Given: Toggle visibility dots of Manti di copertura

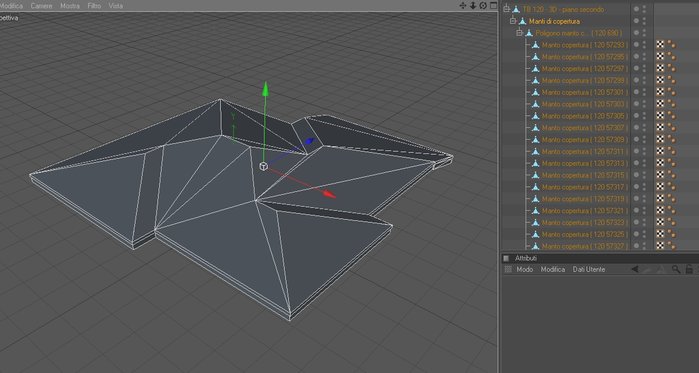Looking at the screenshot, I should pos(644,21).
